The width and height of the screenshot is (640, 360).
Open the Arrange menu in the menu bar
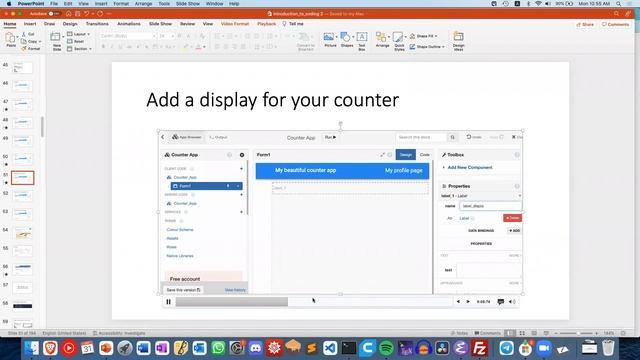pos(143,4)
